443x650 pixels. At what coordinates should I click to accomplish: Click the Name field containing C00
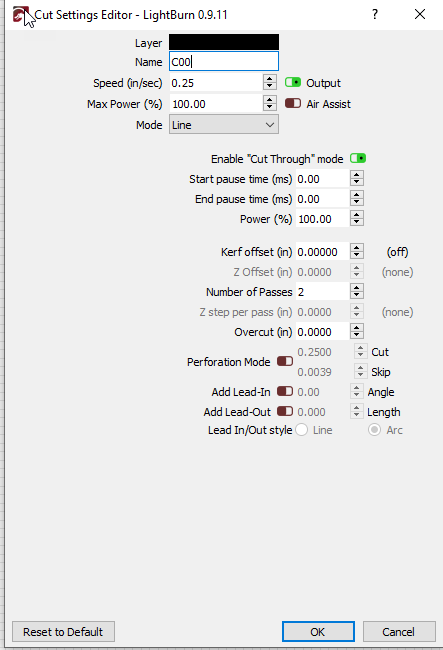(x=224, y=62)
